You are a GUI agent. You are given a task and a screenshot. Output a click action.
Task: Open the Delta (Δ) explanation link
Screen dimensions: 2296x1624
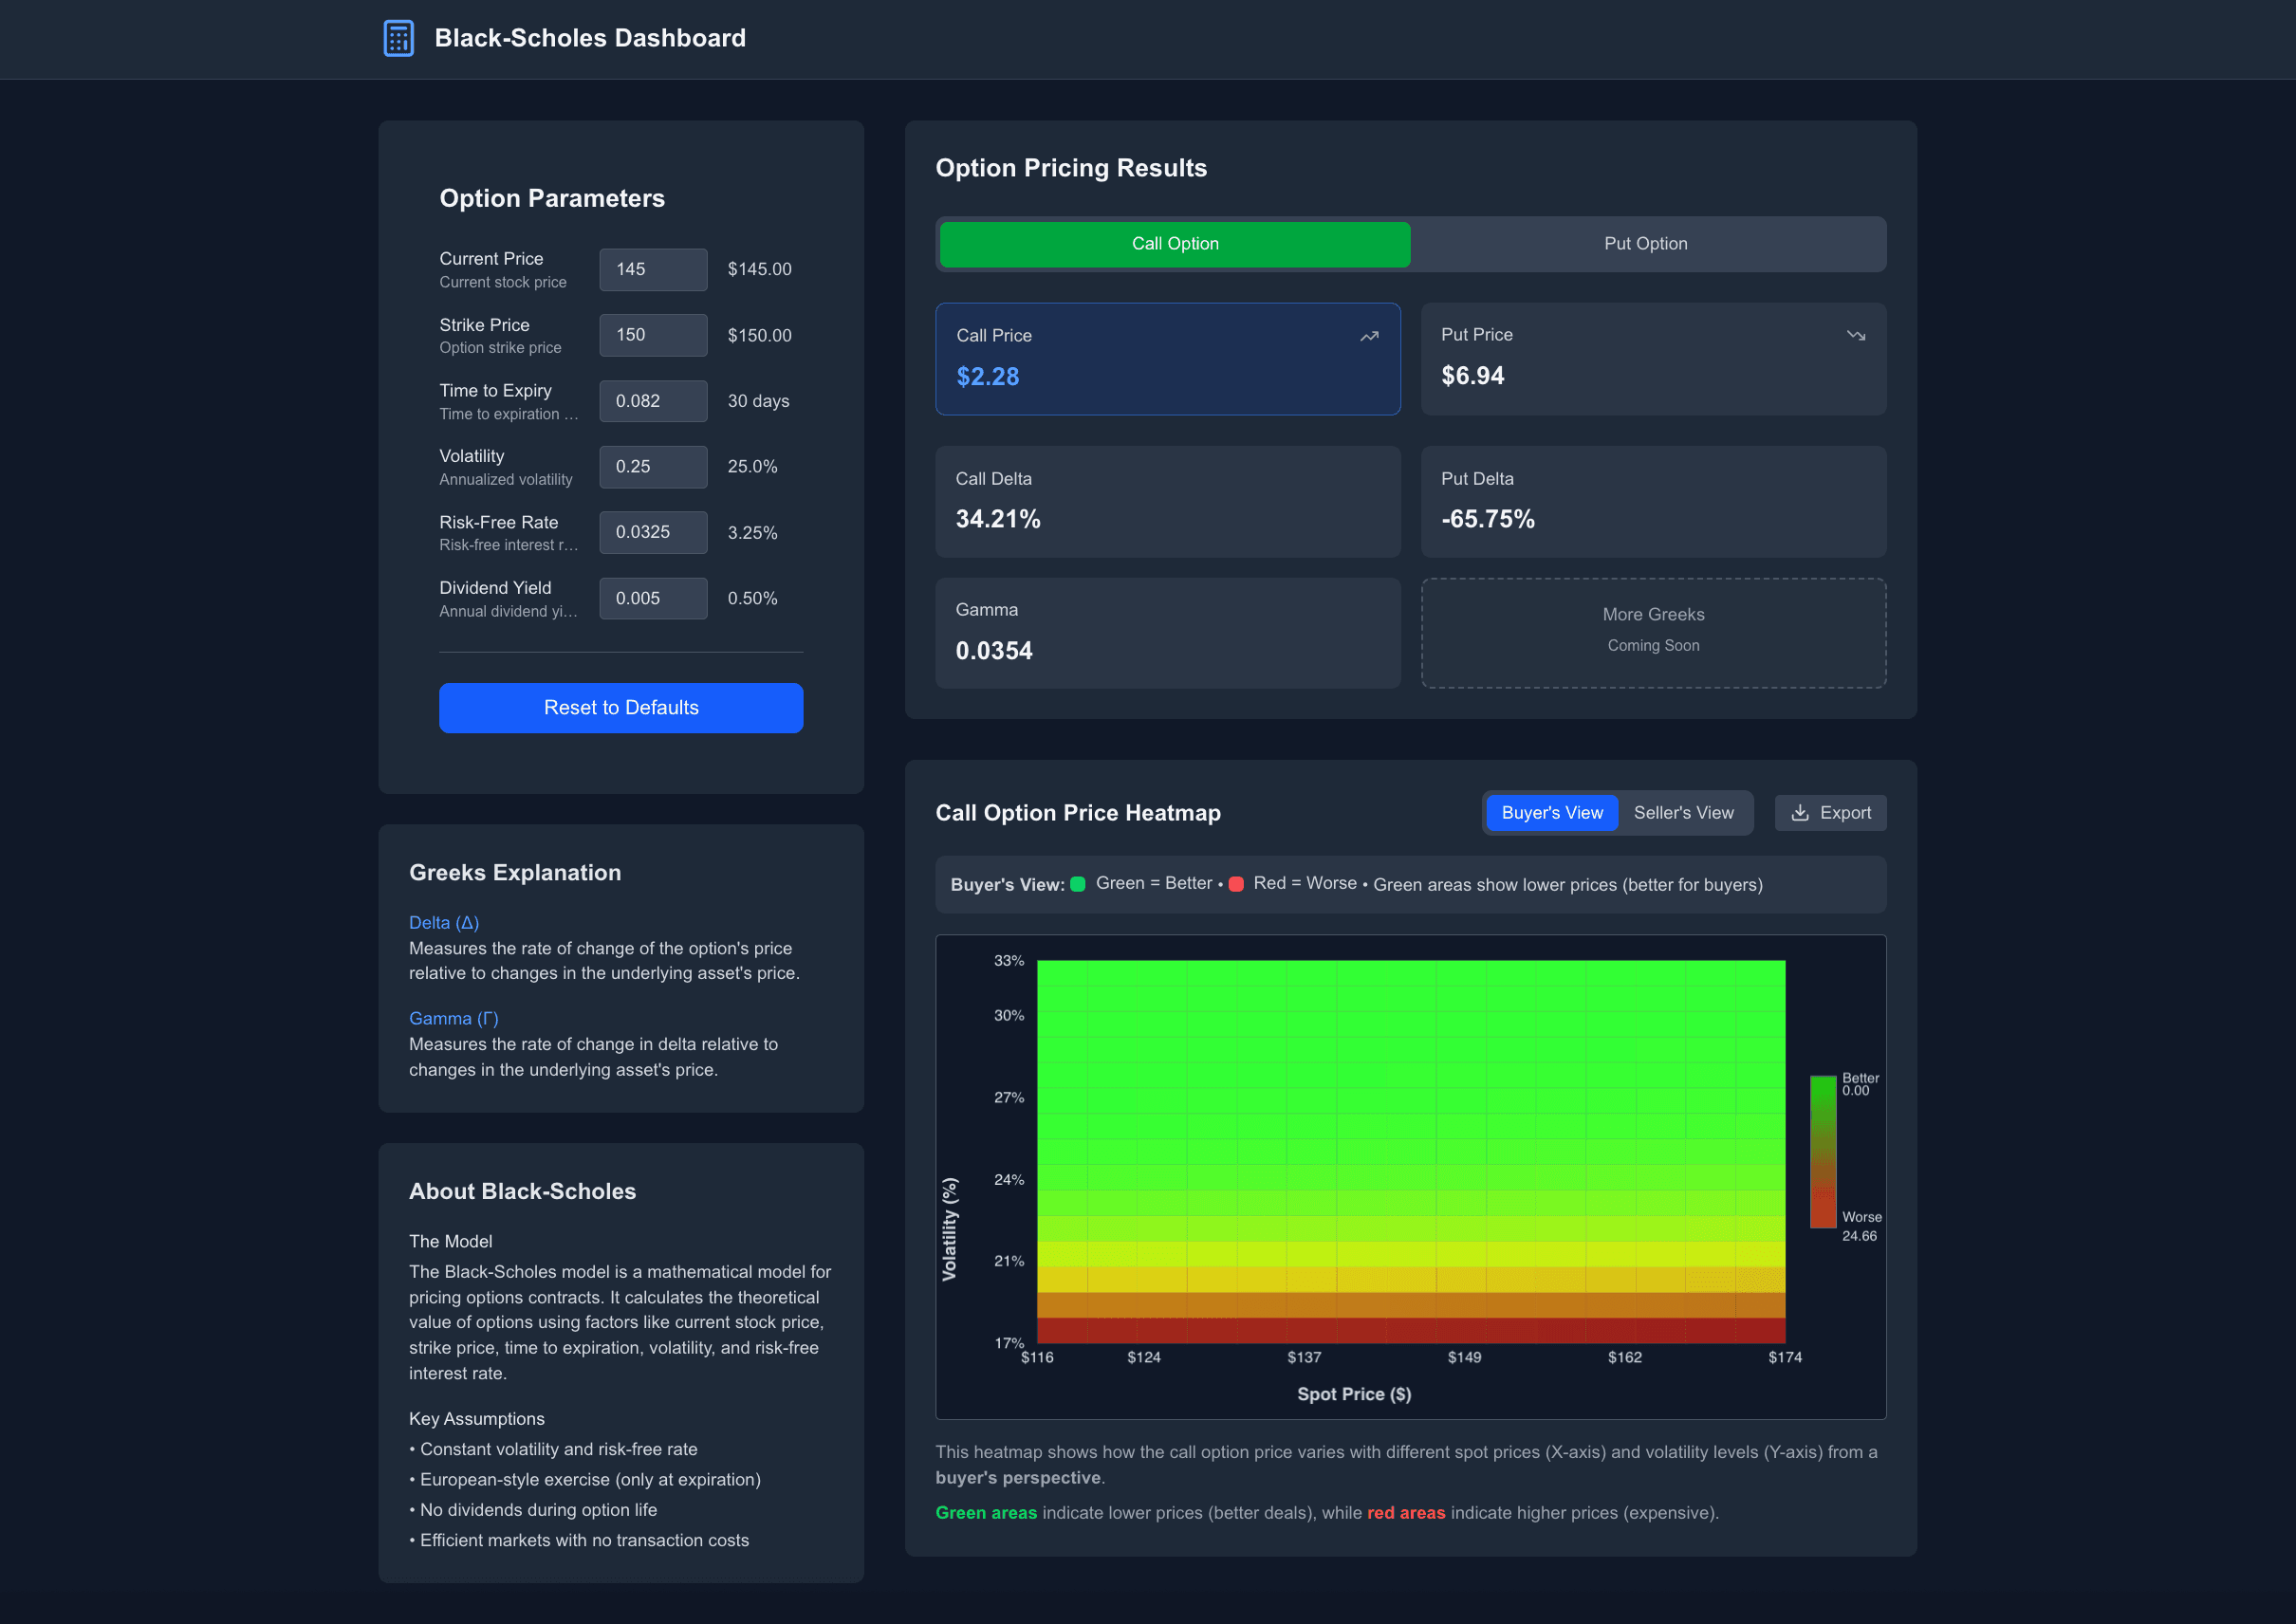[443, 922]
